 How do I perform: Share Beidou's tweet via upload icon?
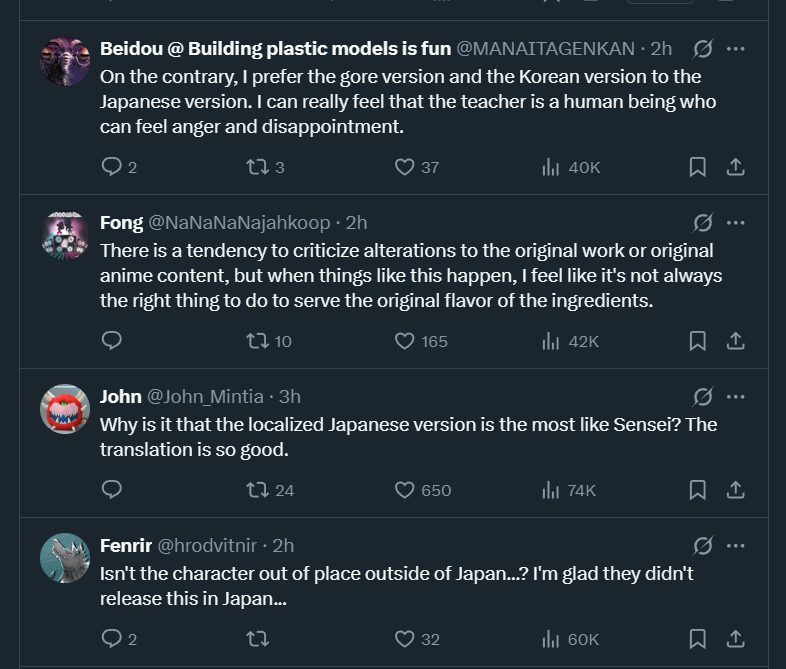[x=735, y=167]
